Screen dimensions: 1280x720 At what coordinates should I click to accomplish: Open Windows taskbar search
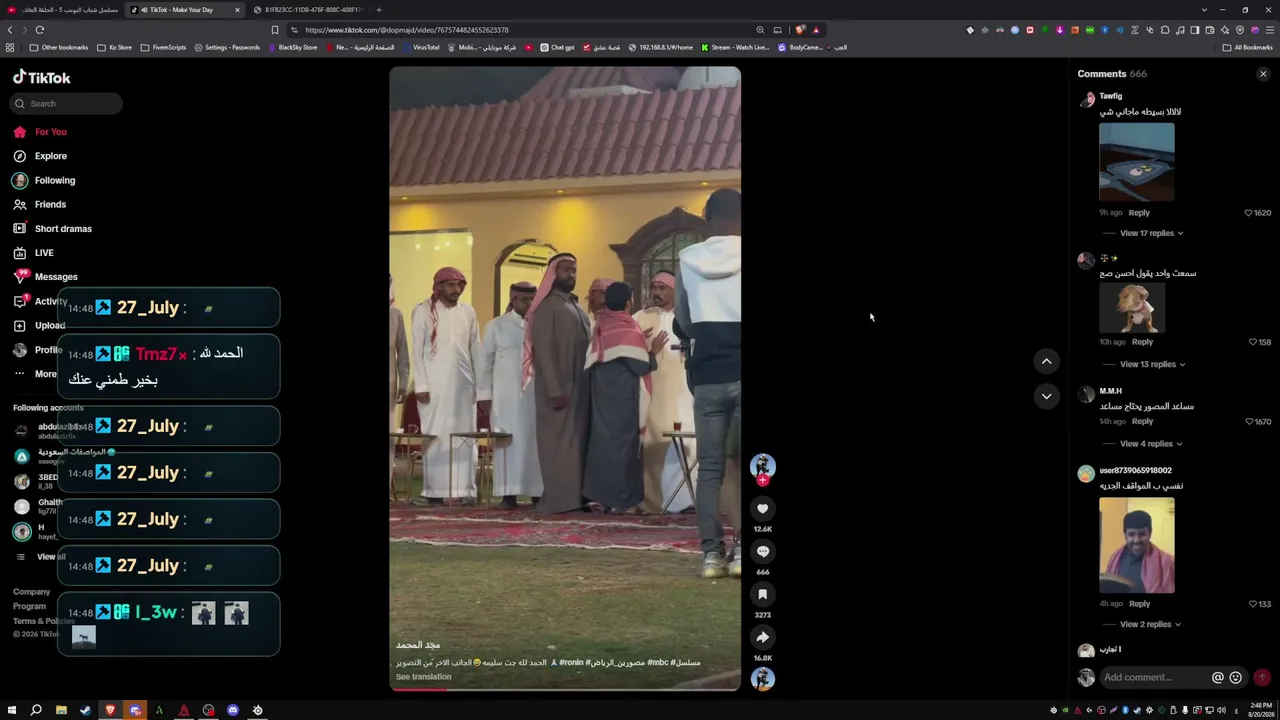point(36,710)
